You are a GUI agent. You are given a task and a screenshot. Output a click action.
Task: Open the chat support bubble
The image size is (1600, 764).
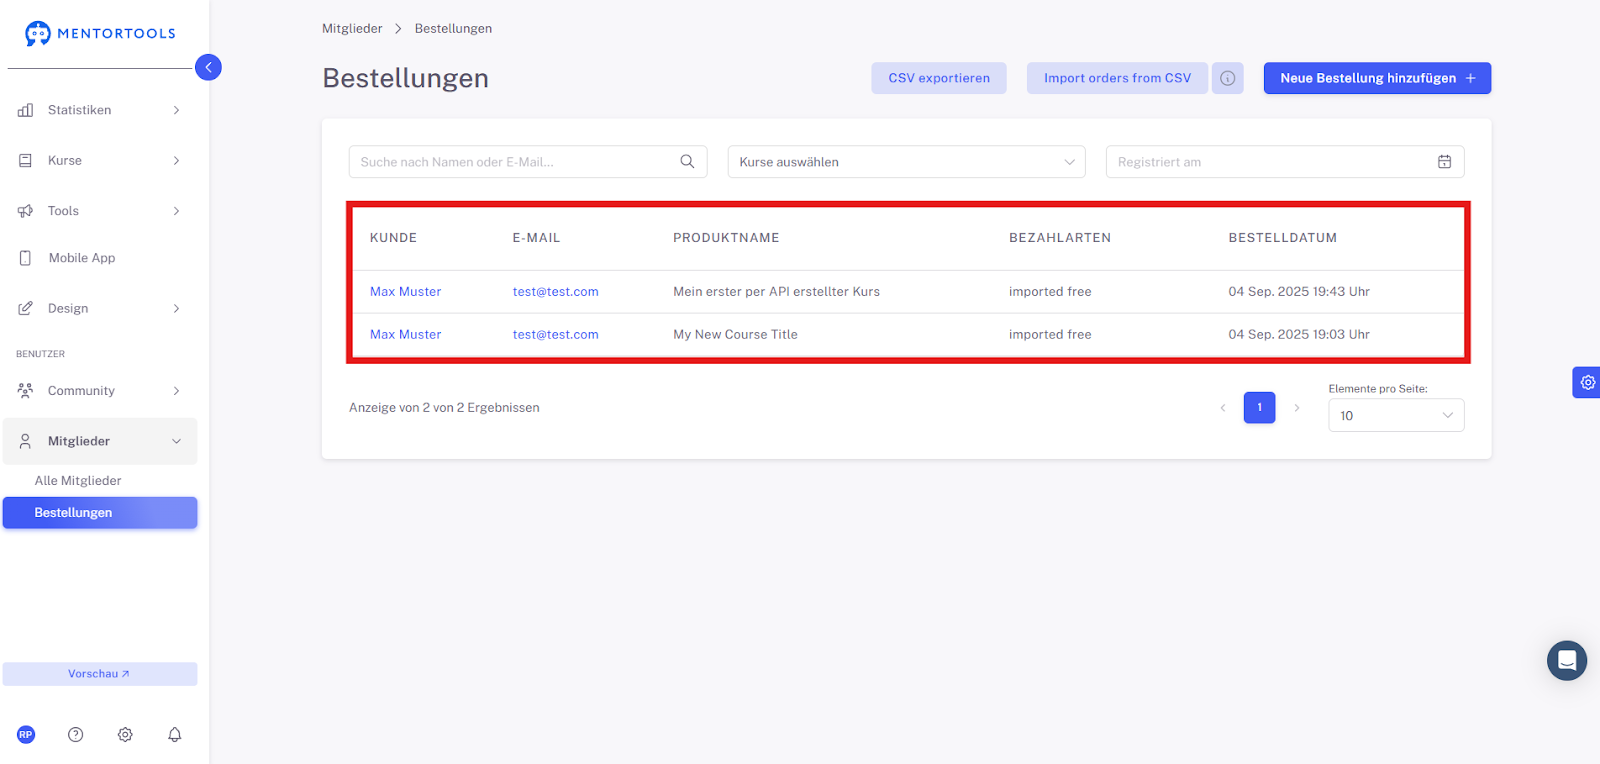click(x=1567, y=660)
